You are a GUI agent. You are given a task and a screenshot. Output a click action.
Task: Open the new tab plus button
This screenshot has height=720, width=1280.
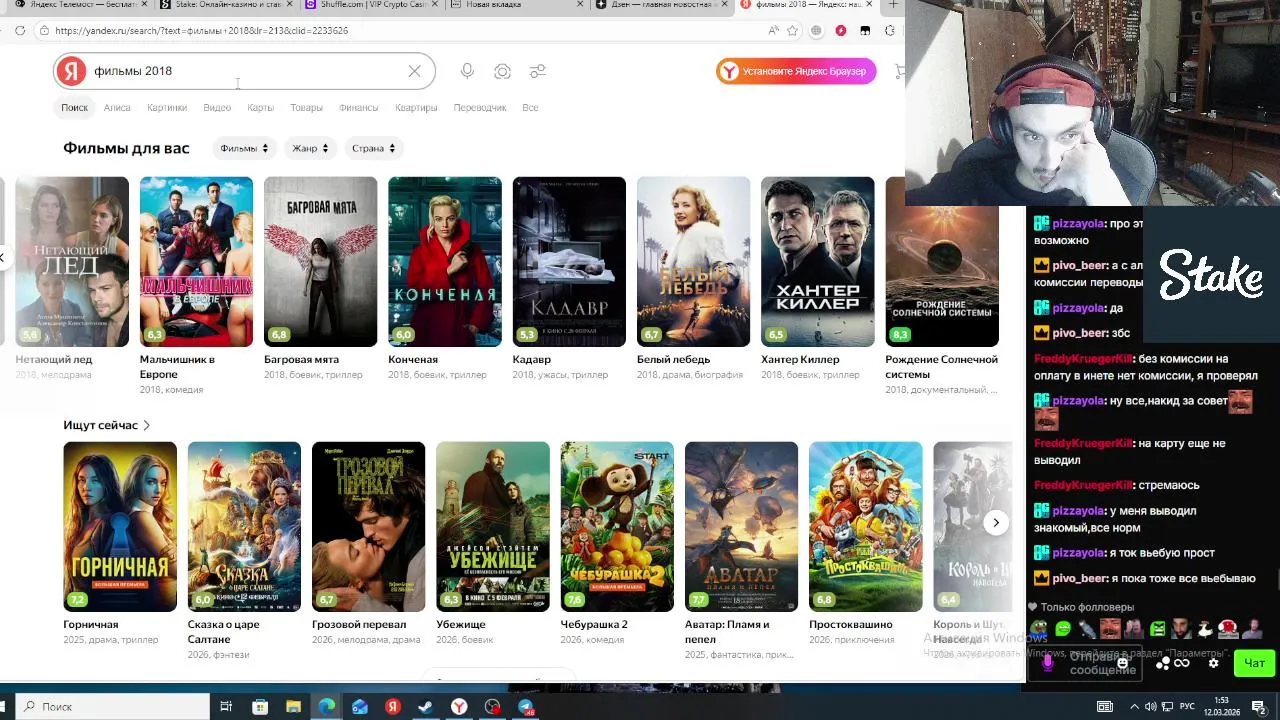pyautogui.click(x=893, y=5)
